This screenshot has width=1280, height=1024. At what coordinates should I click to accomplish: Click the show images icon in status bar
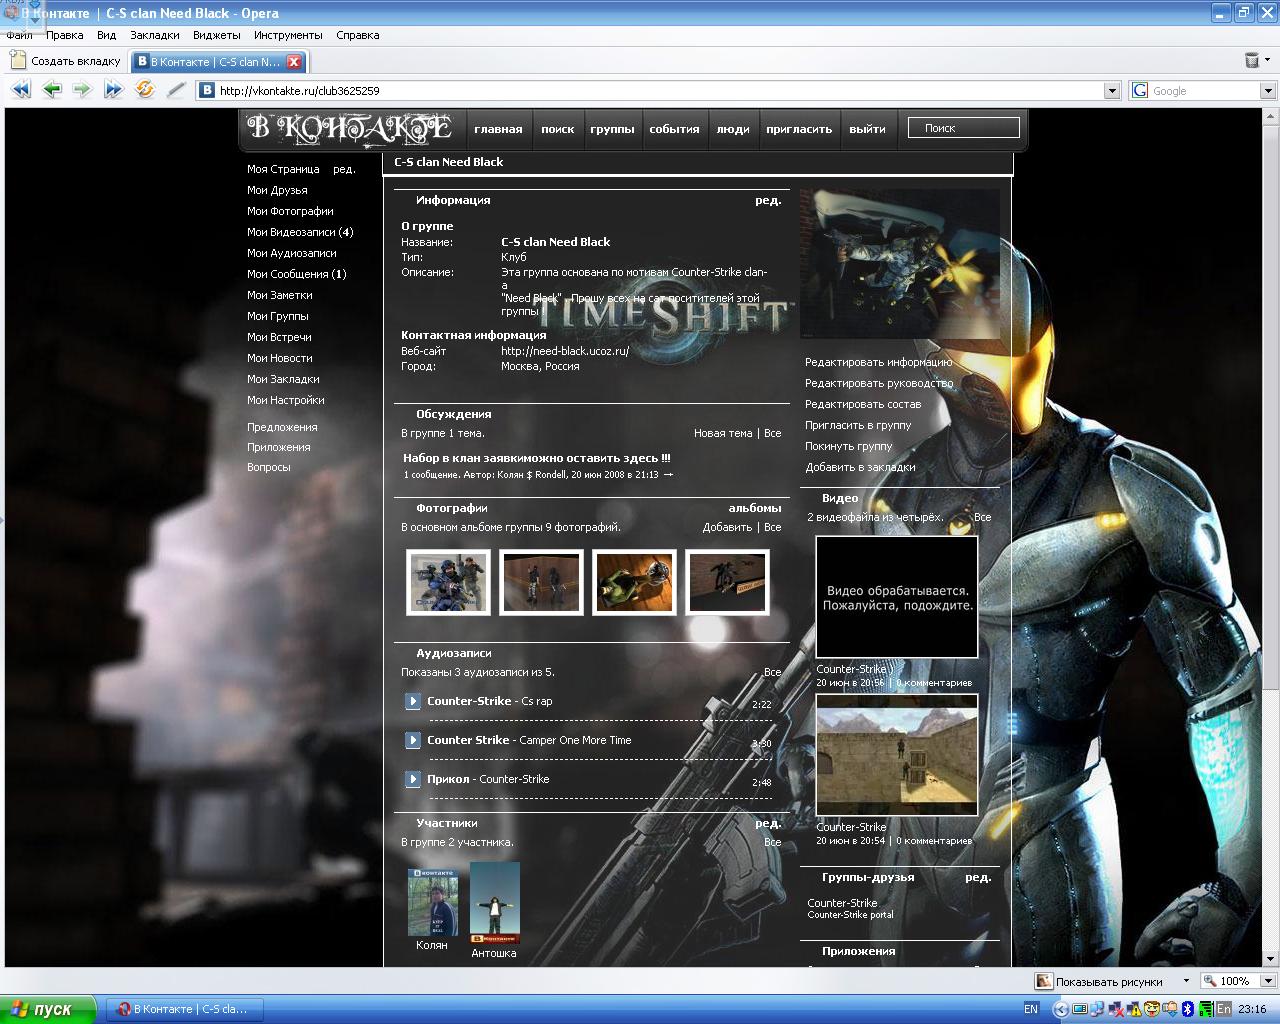click(1044, 981)
